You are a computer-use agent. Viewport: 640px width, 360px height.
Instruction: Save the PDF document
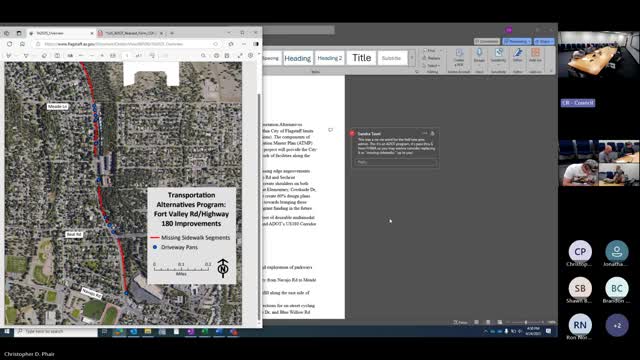[227, 56]
